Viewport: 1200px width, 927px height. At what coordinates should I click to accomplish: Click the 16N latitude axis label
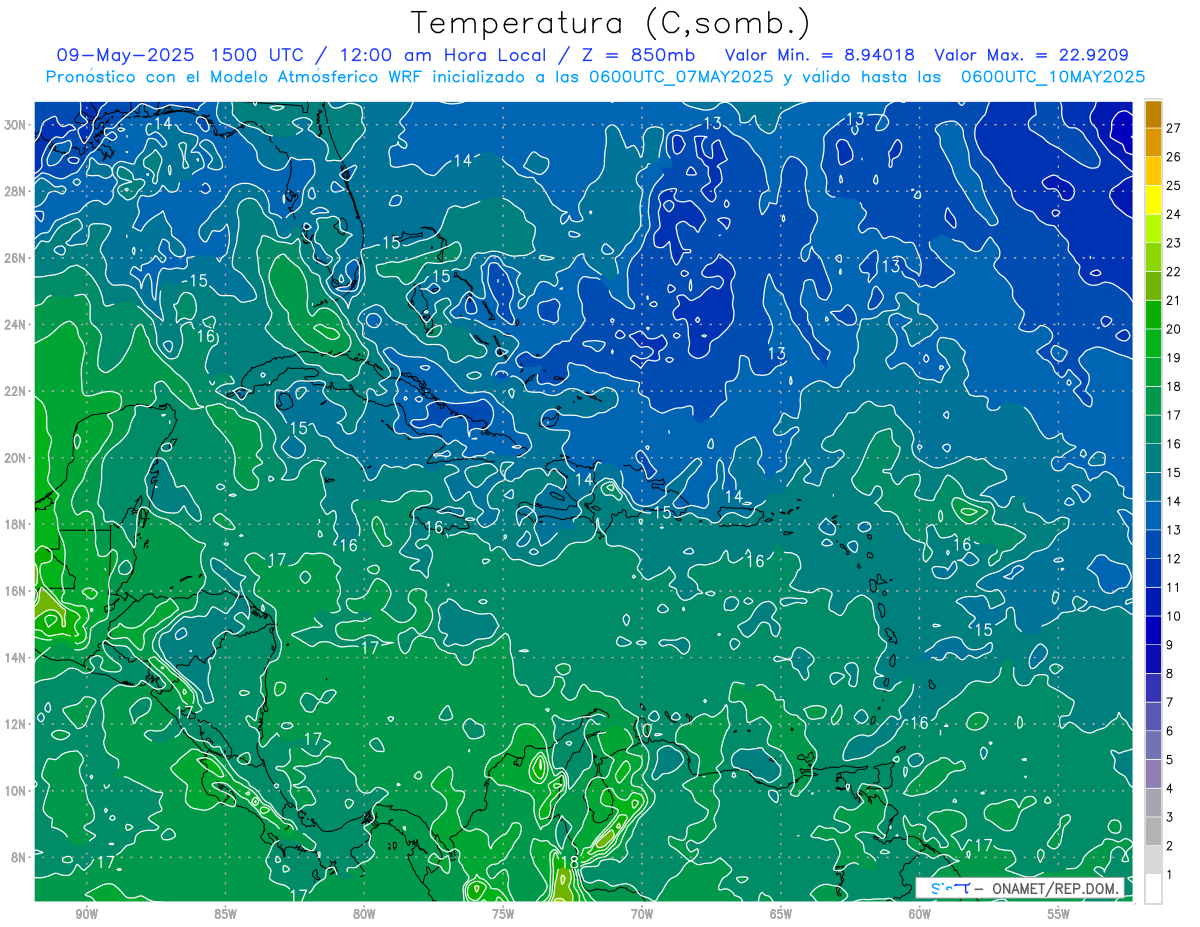point(16,591)
